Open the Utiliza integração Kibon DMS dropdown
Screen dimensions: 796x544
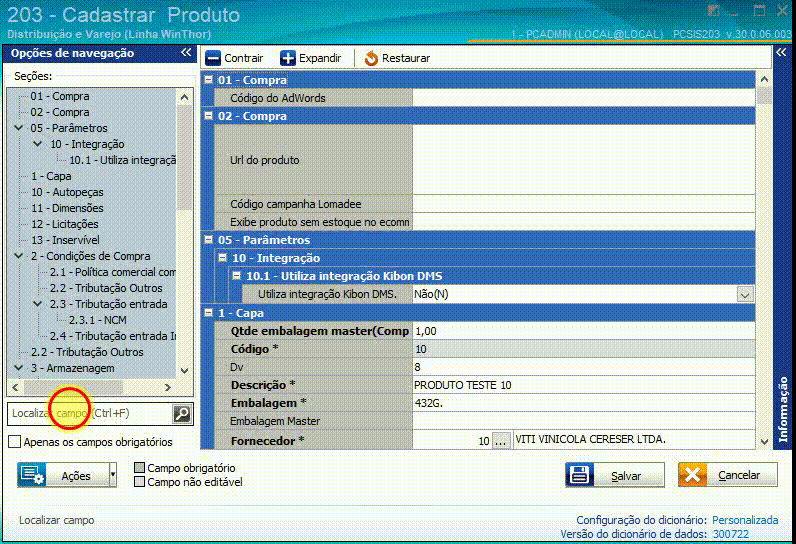tap(745, 294)
